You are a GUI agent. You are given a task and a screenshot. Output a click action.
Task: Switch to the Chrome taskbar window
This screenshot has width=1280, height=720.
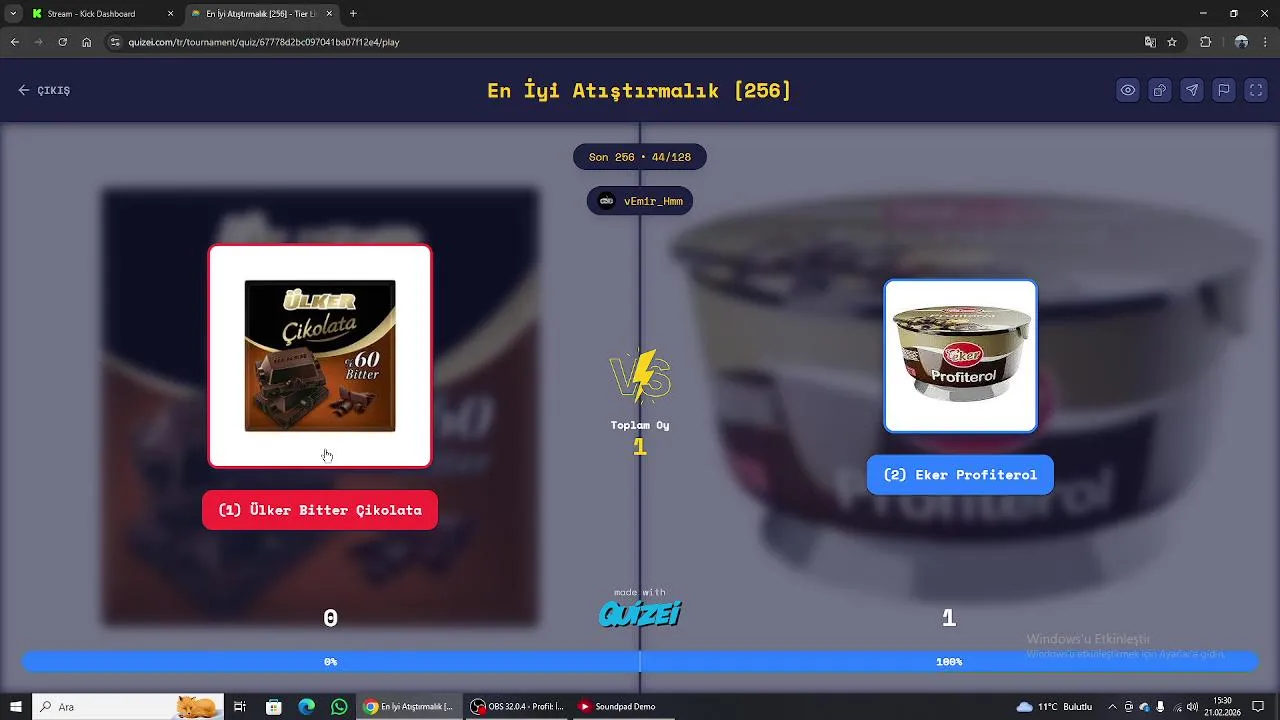coord(410,707)
